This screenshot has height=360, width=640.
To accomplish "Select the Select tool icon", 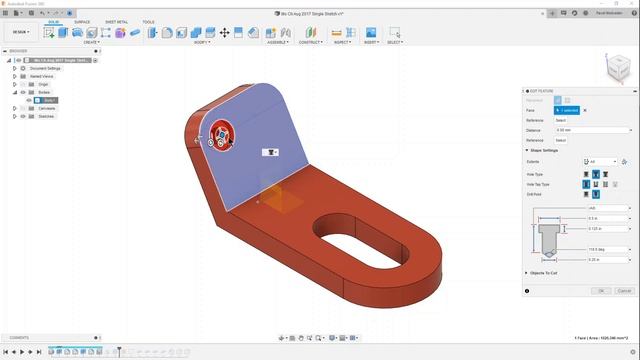I will (x=395, y=33).
